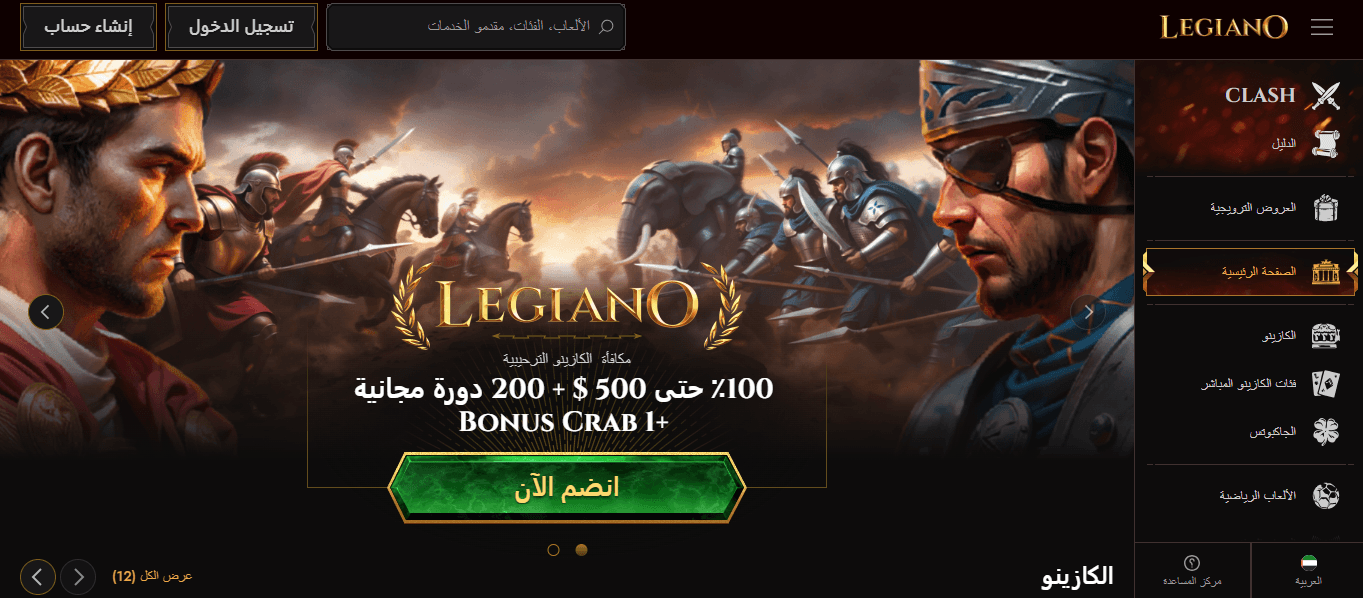Open the Arabic language selector with flag

tap(1308, 570)
